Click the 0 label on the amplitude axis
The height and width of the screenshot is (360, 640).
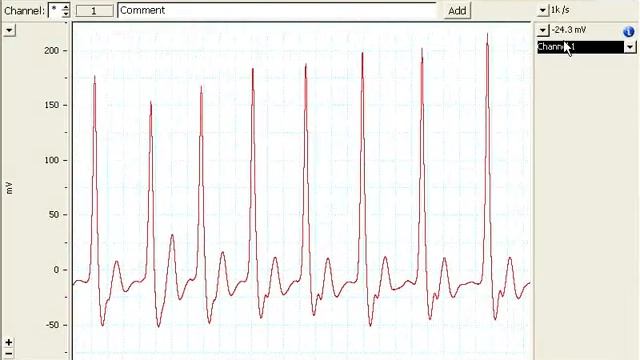[56, 270]
